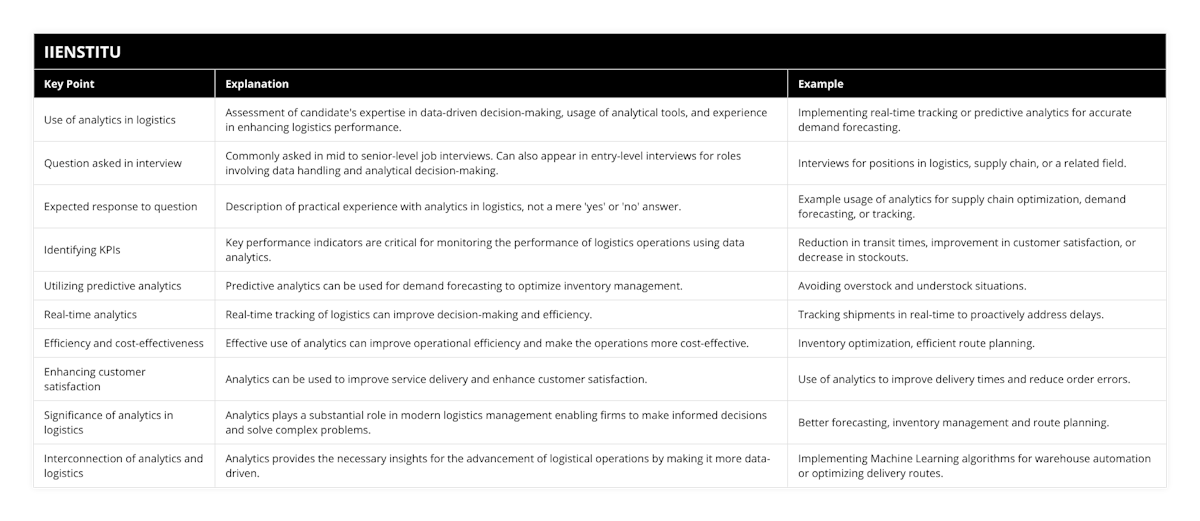This screenshot has height=521, width=1200.
Task: Click the 'Inventory optimization, efficient route planning' example
Action: (916, 343)
